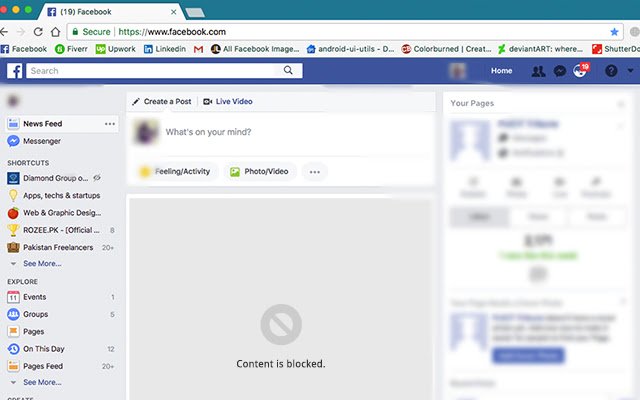Click the Create a Post tab
This screenshot has width=640, height=400.
click(162, 102)
